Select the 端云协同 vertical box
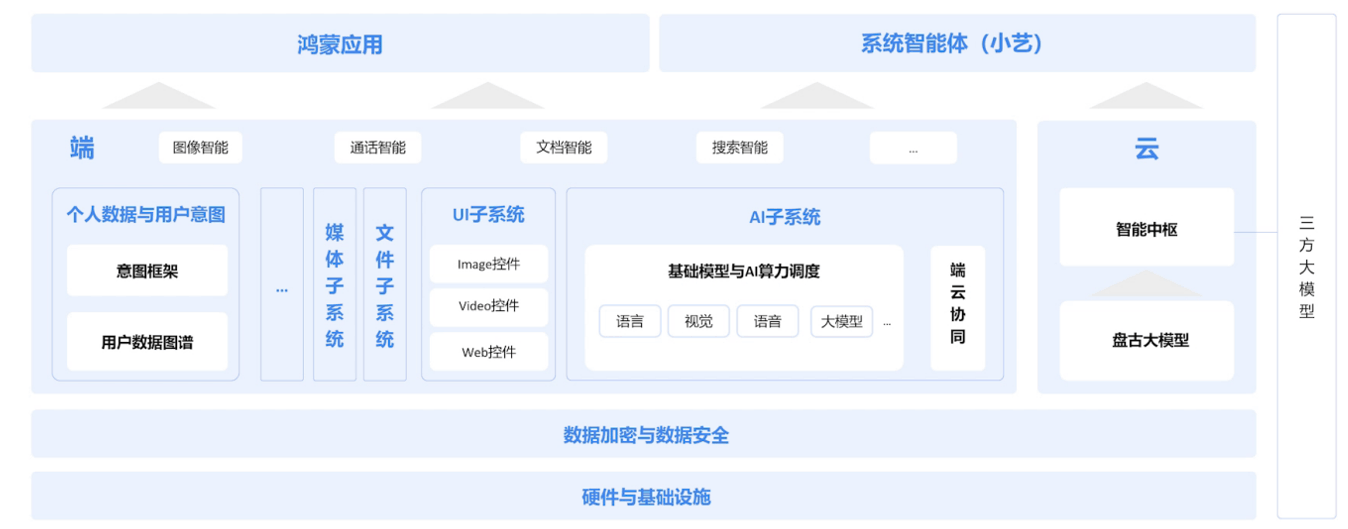Viewport: 1348px width, 529px height. click(958, 307)
